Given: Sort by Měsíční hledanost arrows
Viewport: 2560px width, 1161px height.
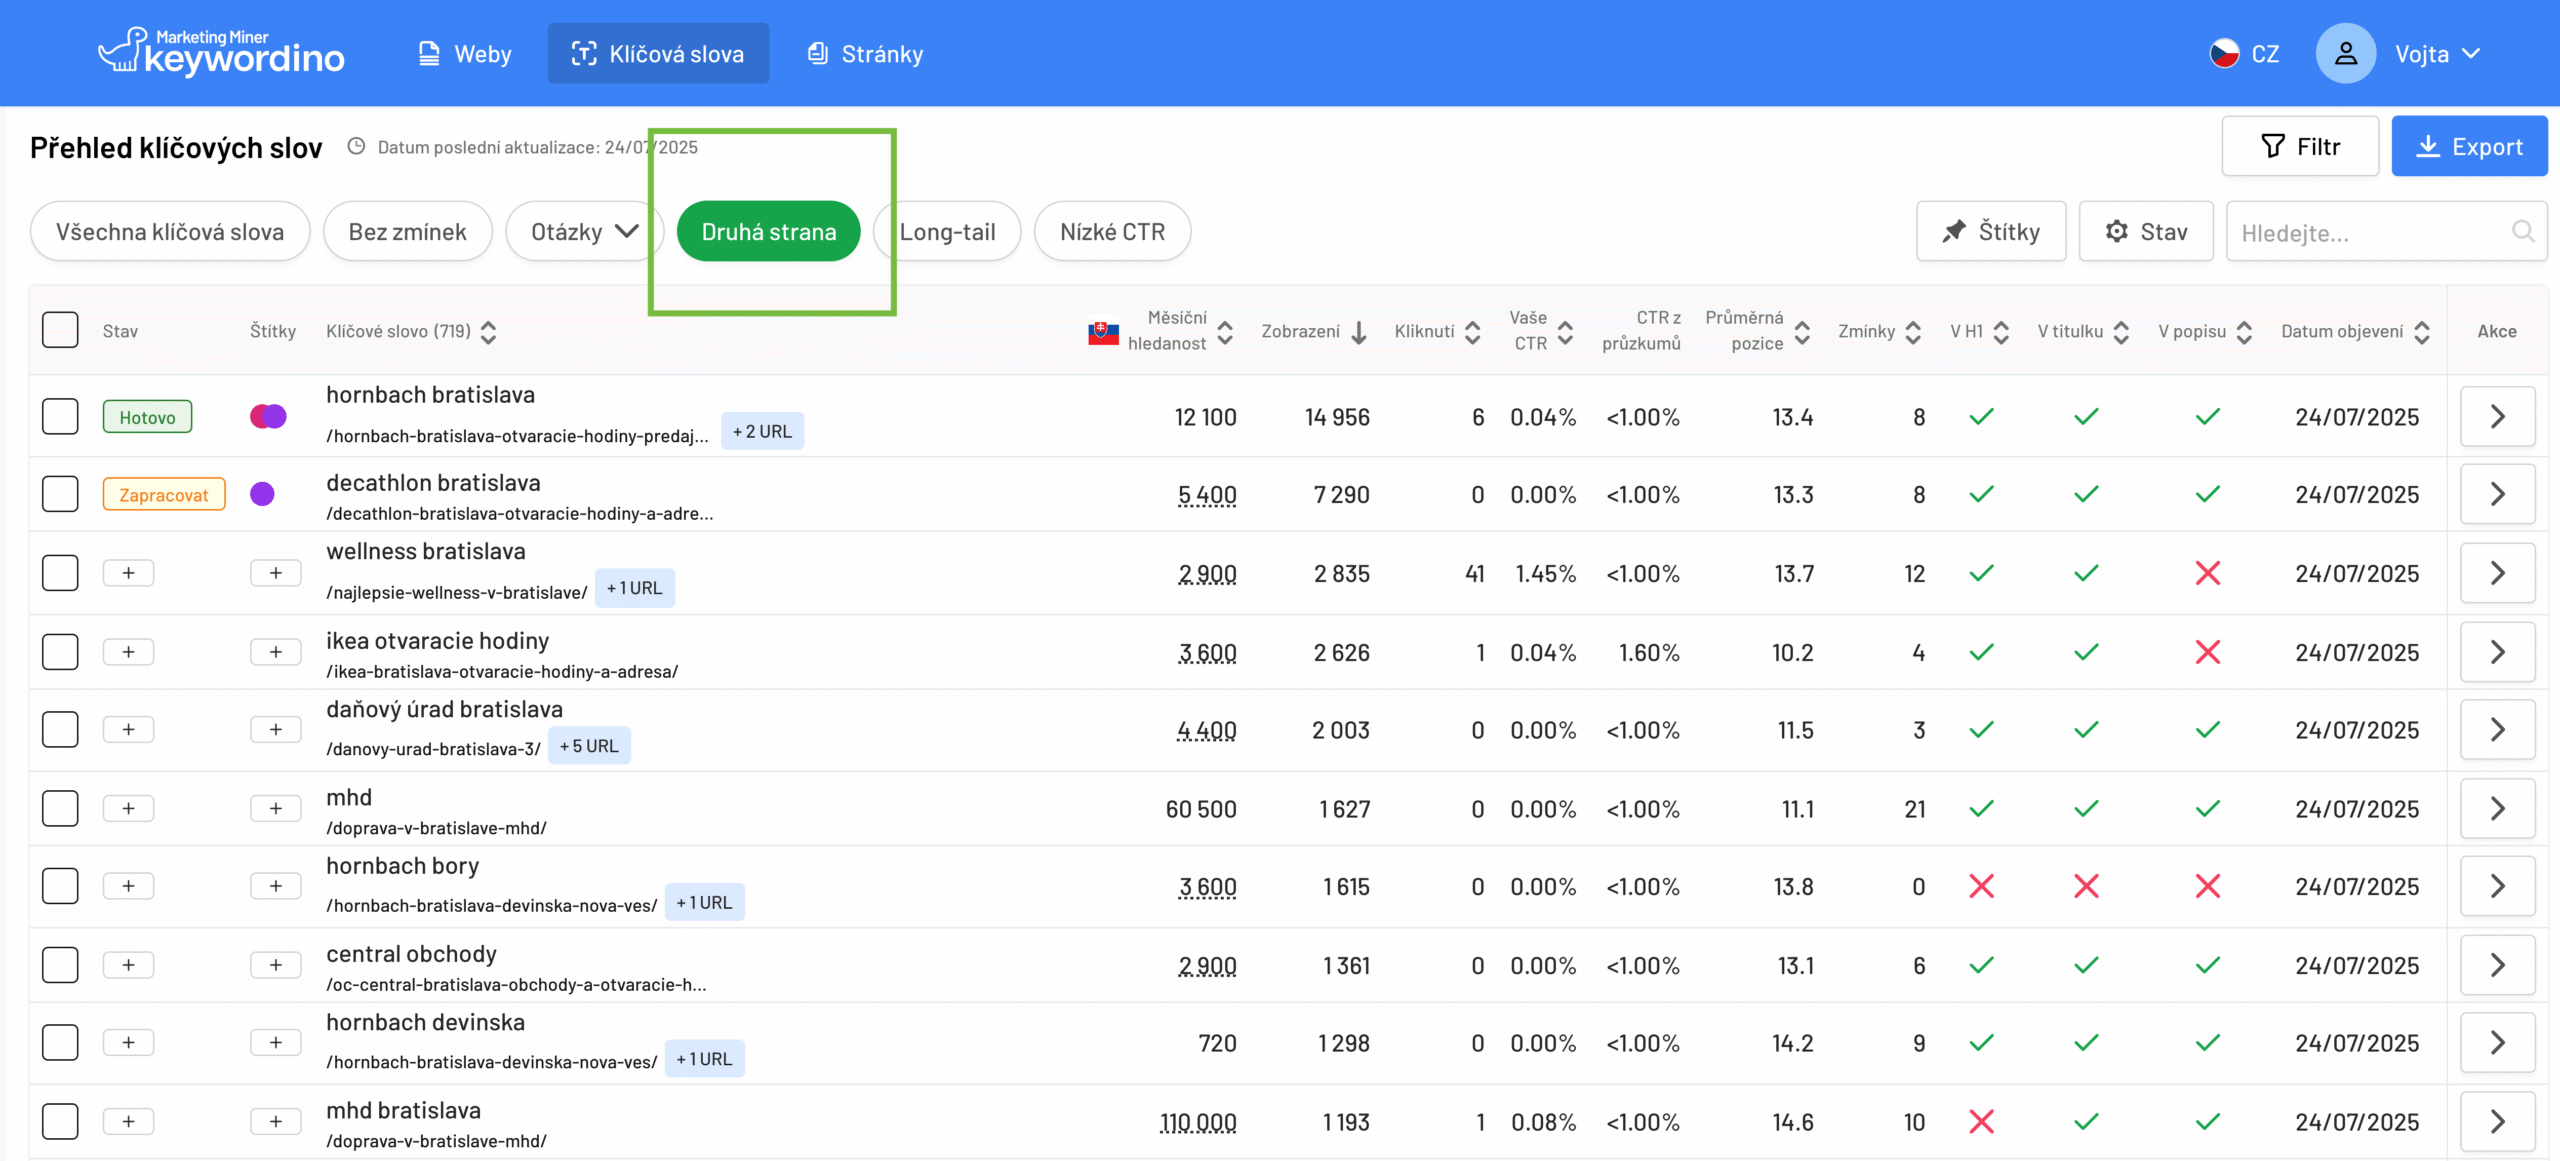Looking at the screenshot, I should (x=1225, y=332).
